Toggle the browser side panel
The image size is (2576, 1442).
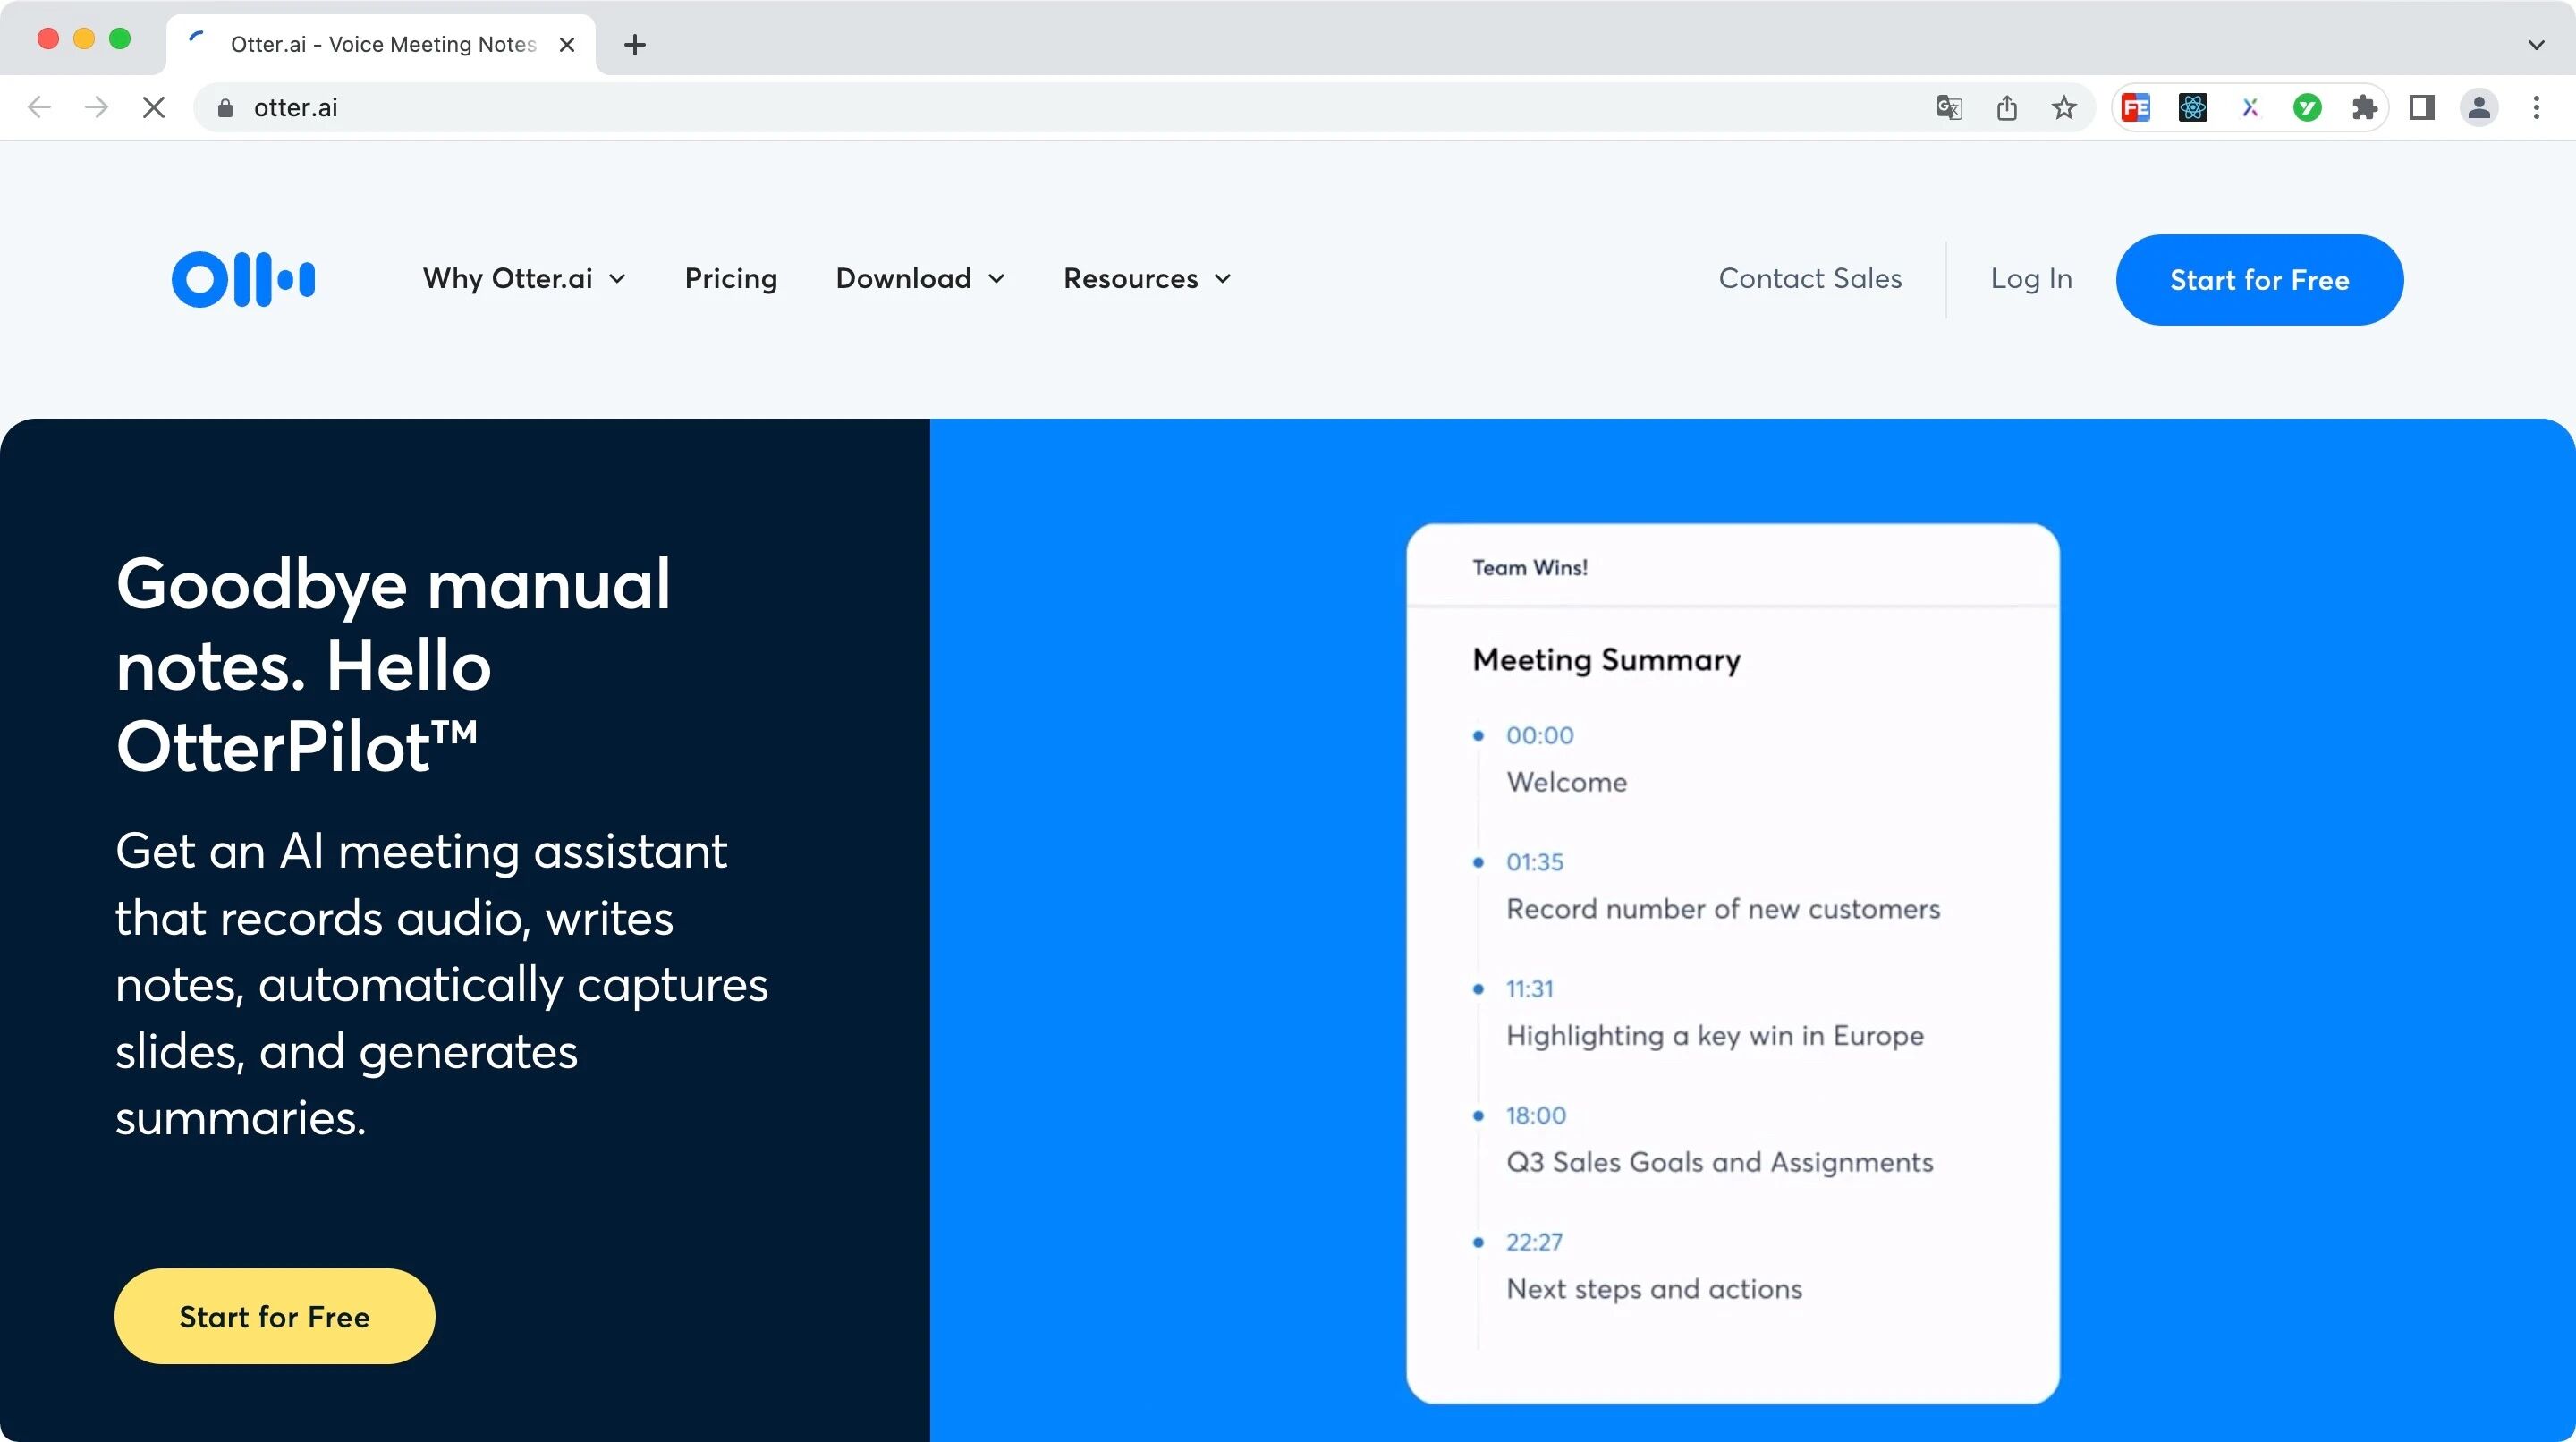point(2421,108)
